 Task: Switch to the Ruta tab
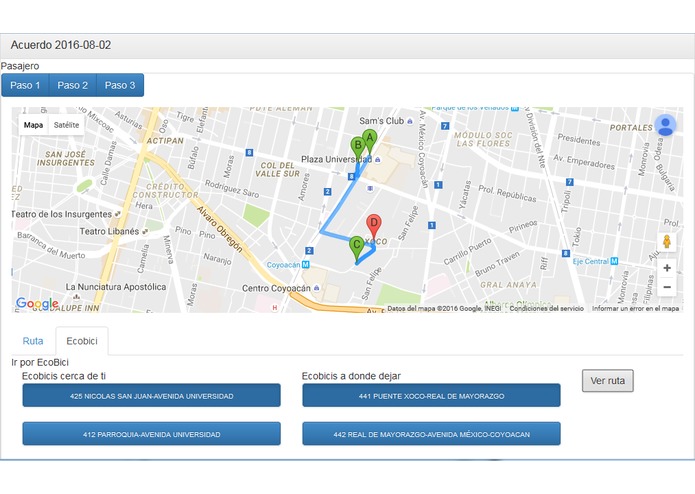pos(33,341)
